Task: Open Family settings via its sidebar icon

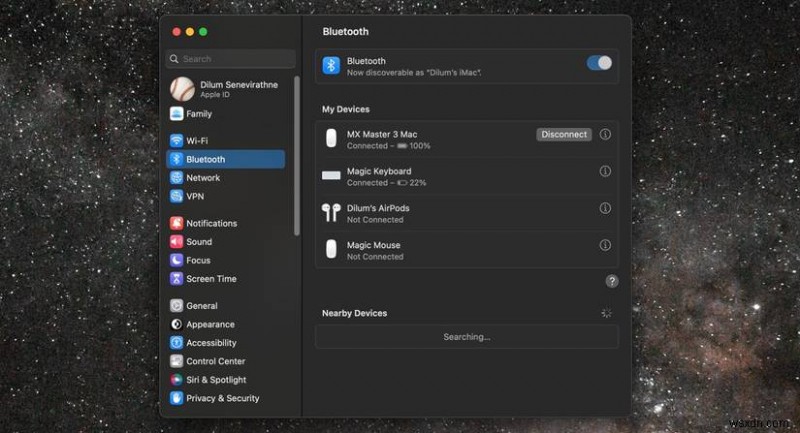Action: (177, 114)
